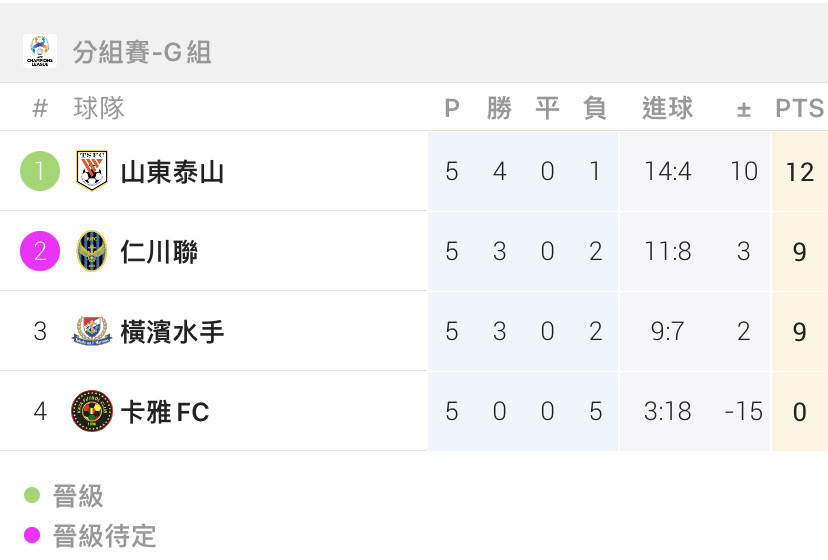Sort by the PTS column header
Viewport: 828px width, 560px height.
[x=799, y=108]
